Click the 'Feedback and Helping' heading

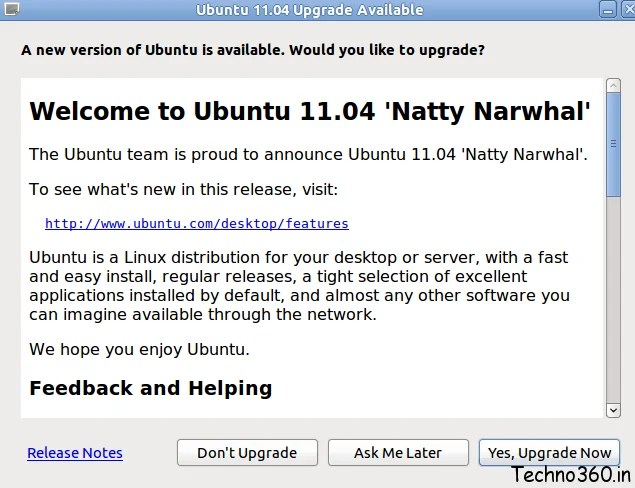(x=151, y=388)
